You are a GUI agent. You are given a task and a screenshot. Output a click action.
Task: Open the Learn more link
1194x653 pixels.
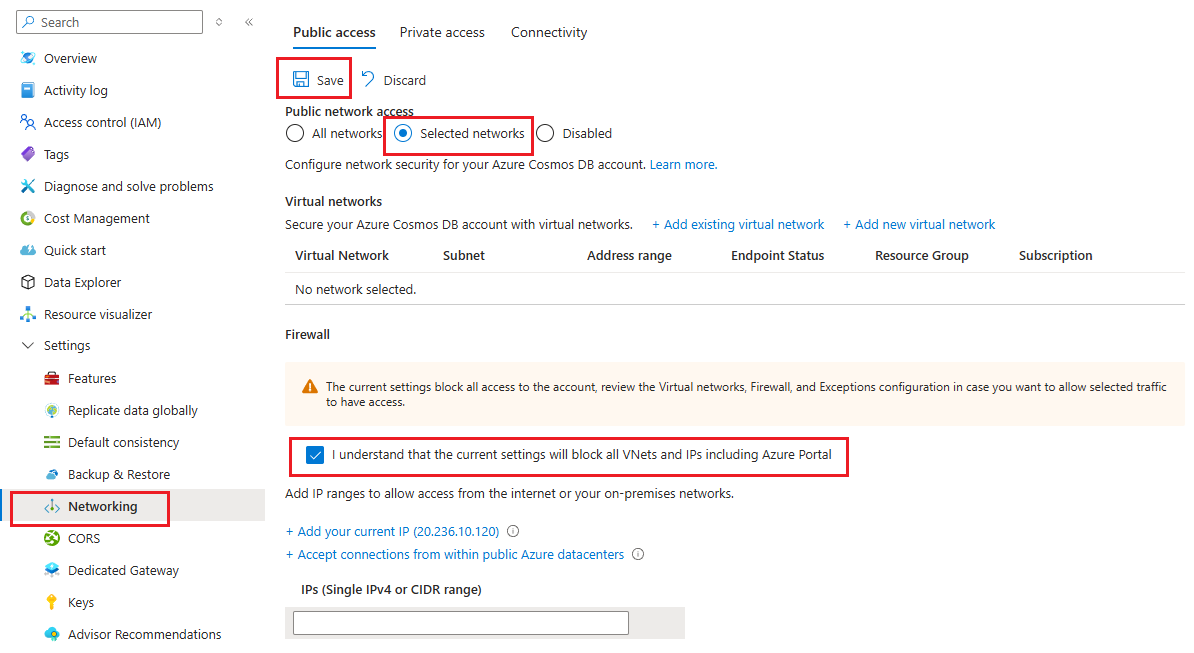(683, 165)
